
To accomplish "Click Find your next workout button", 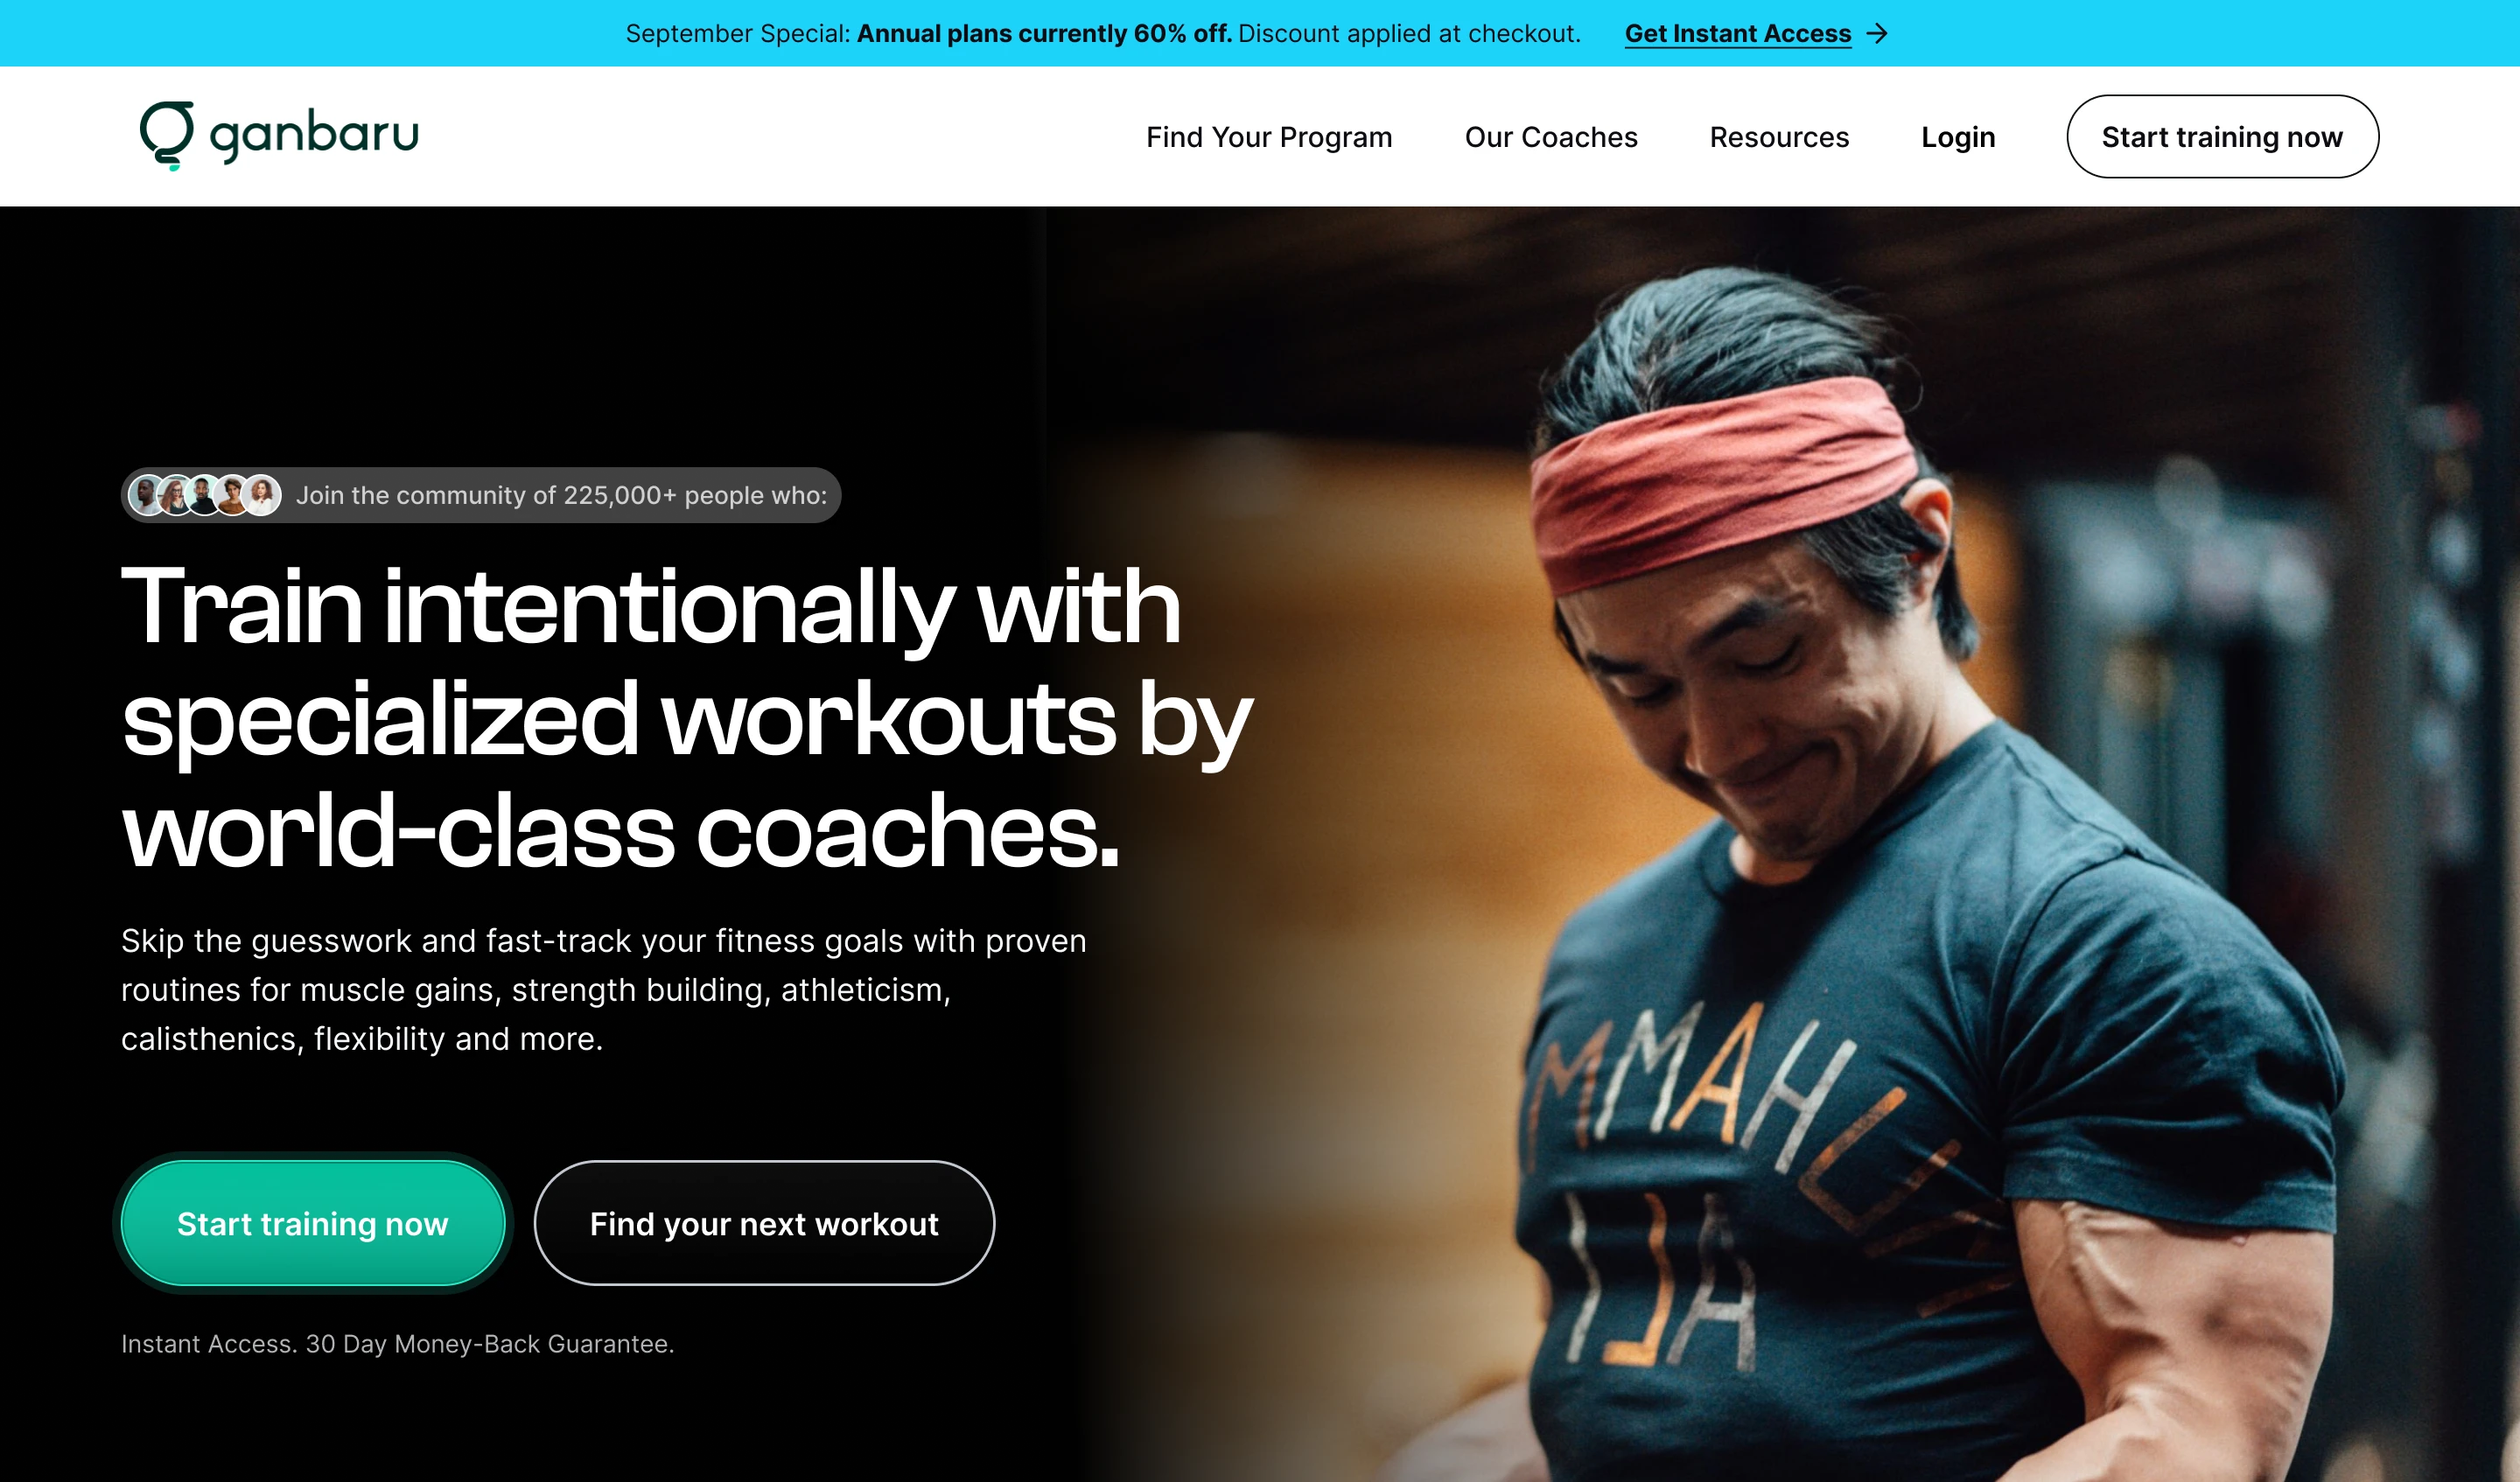I will [x=764, y=1223].
